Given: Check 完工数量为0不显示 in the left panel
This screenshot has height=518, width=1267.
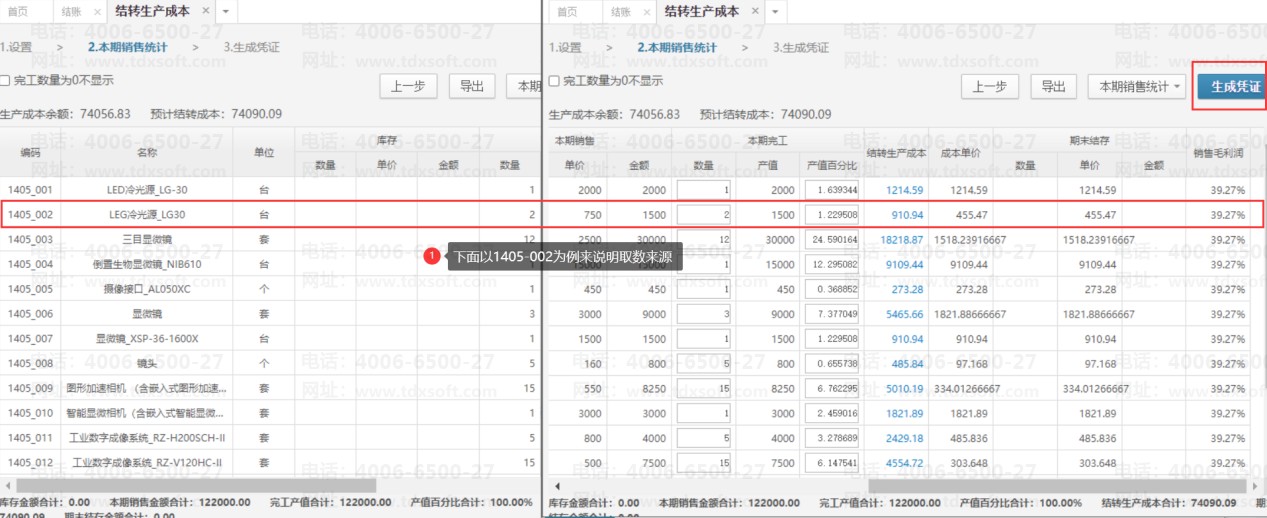Looking at the screenshot, I should (6, 81).
